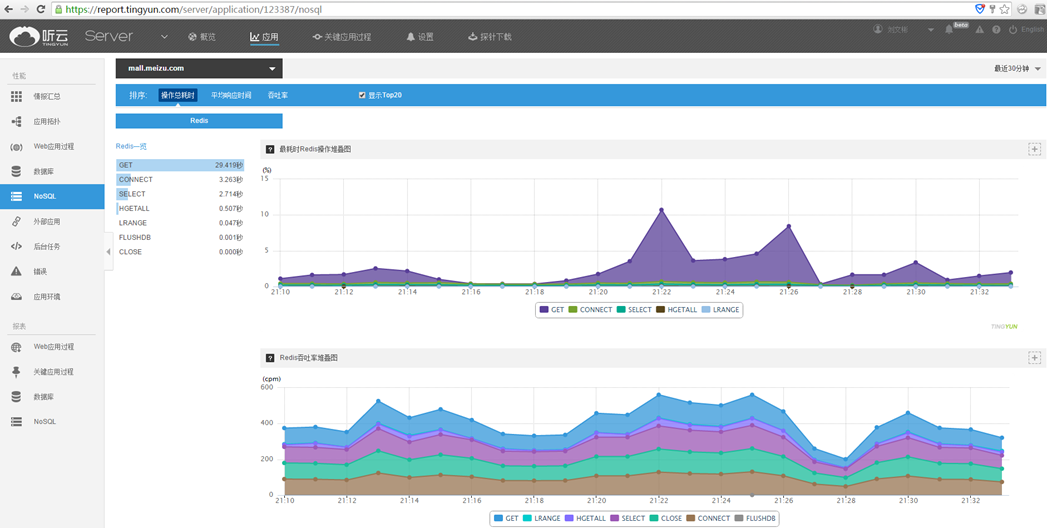Expand the Server product switcher chevron
The image size is (1047, 528).
coord(165,37)
